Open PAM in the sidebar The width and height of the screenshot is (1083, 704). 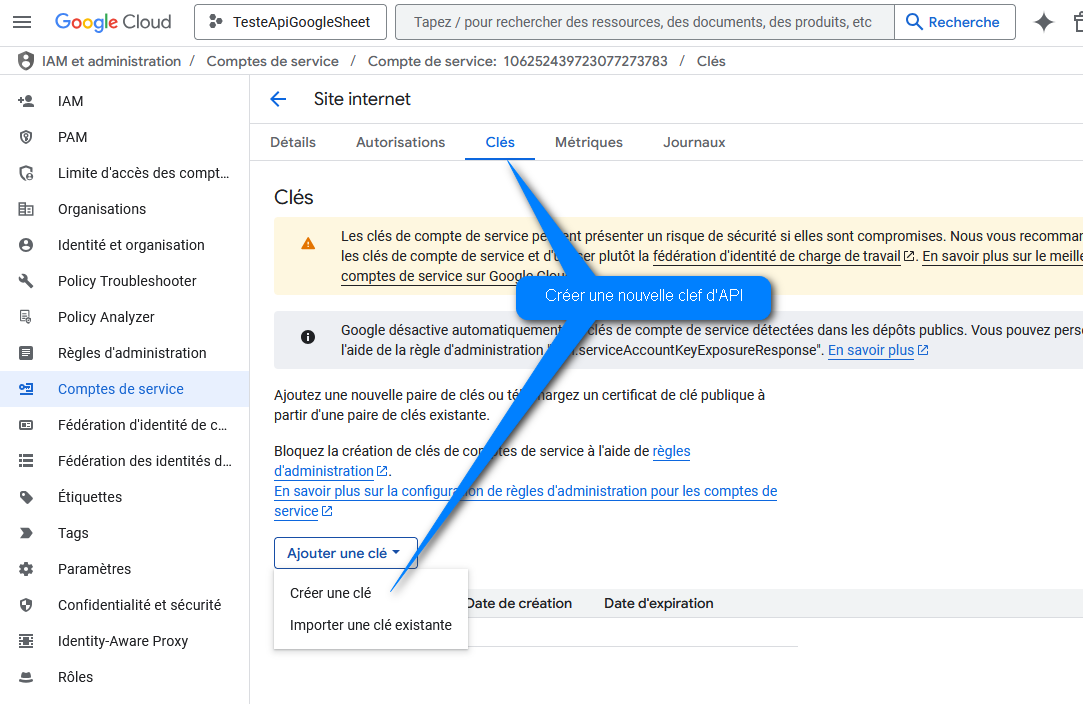coord(124,137)
